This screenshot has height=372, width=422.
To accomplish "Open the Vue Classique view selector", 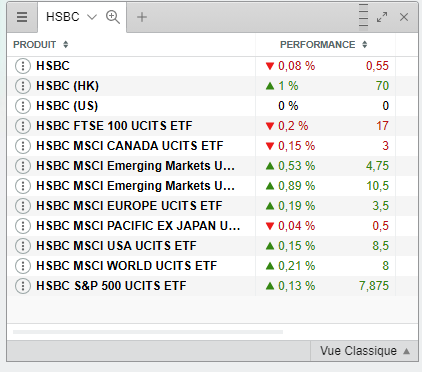I will 364,351.
